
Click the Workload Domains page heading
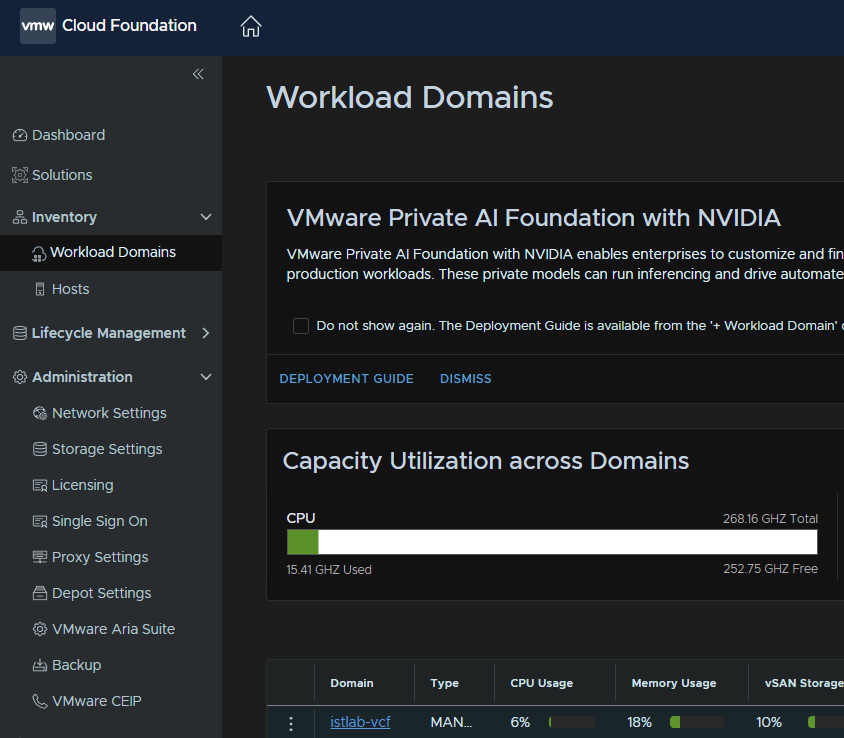click(410, 97)
